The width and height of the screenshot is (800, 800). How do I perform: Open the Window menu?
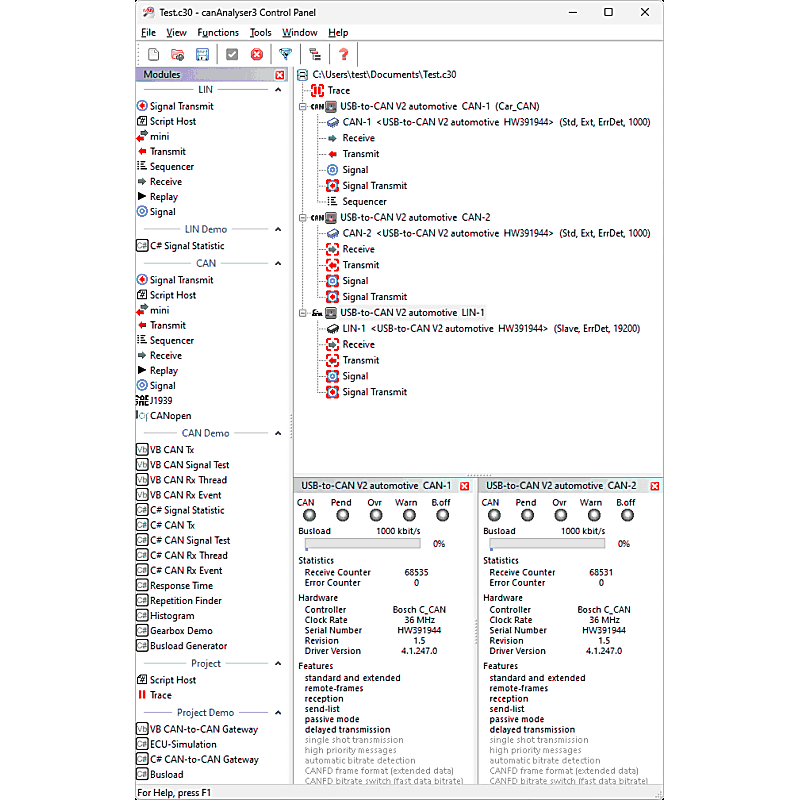click(300, 32)
